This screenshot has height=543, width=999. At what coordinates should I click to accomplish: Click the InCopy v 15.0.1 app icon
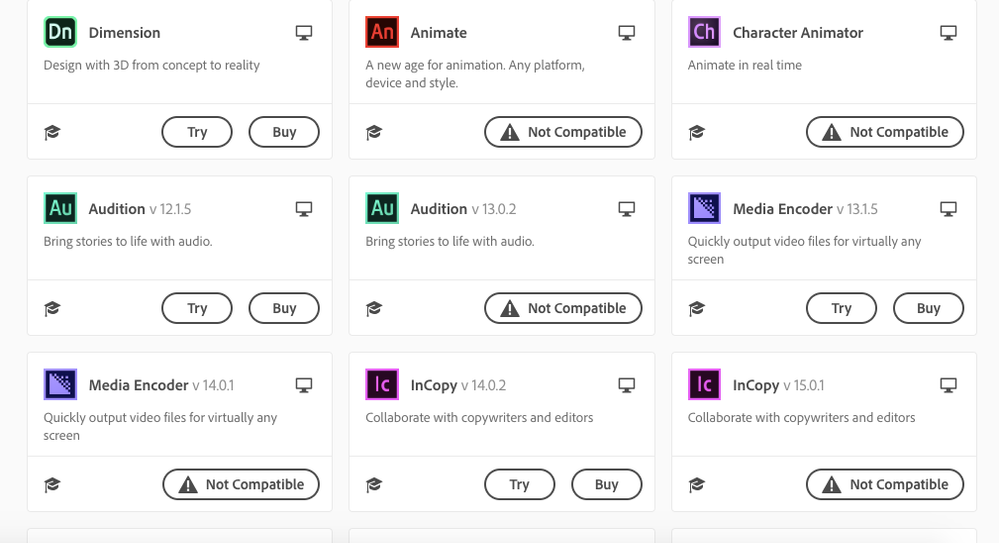[704, 384]
